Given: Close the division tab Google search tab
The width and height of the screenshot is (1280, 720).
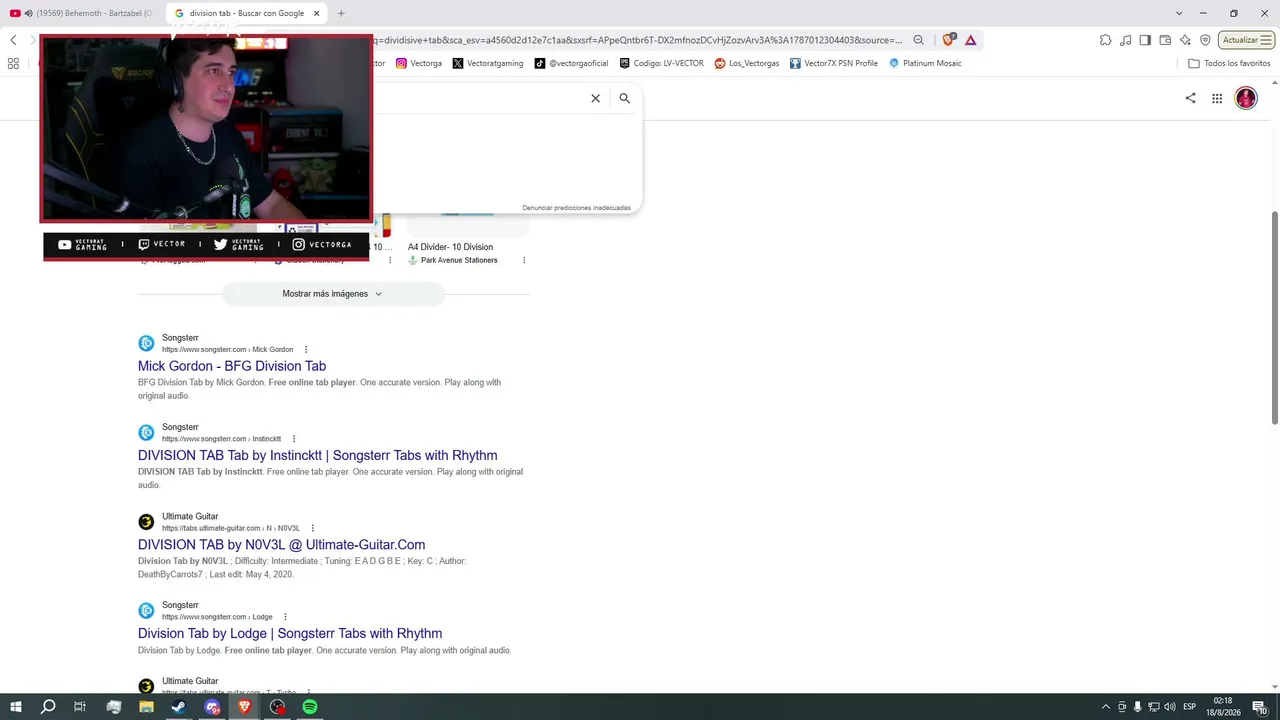Looking at the screenshot, I should (316, 13).
